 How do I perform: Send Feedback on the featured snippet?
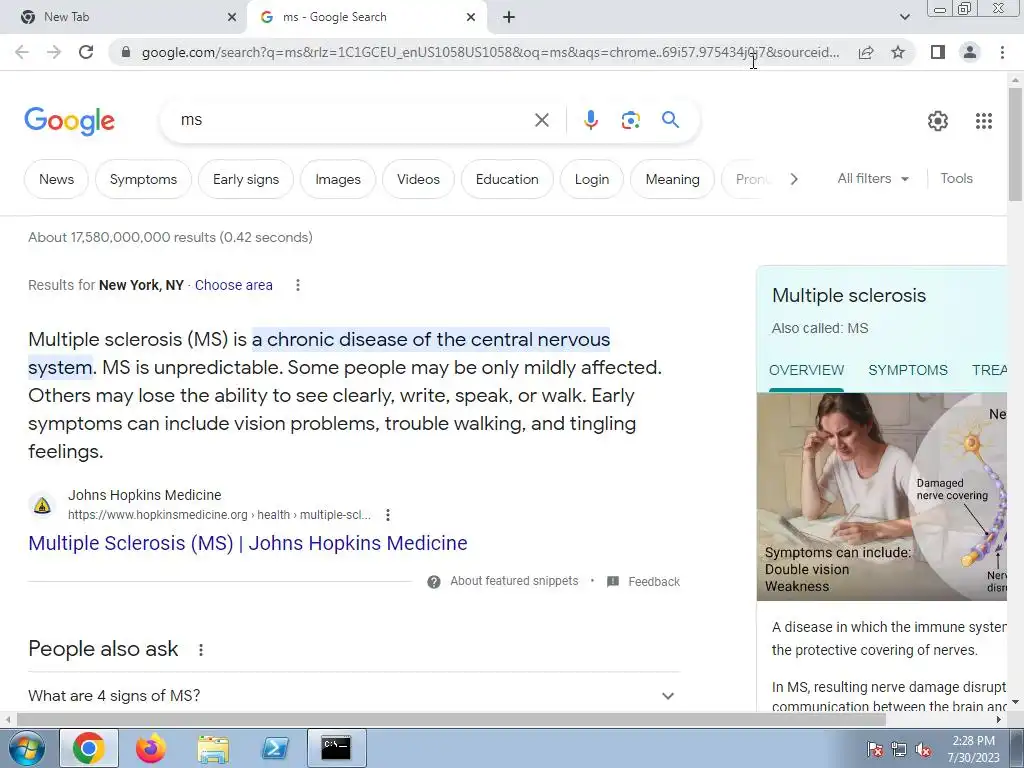[654, 582]
